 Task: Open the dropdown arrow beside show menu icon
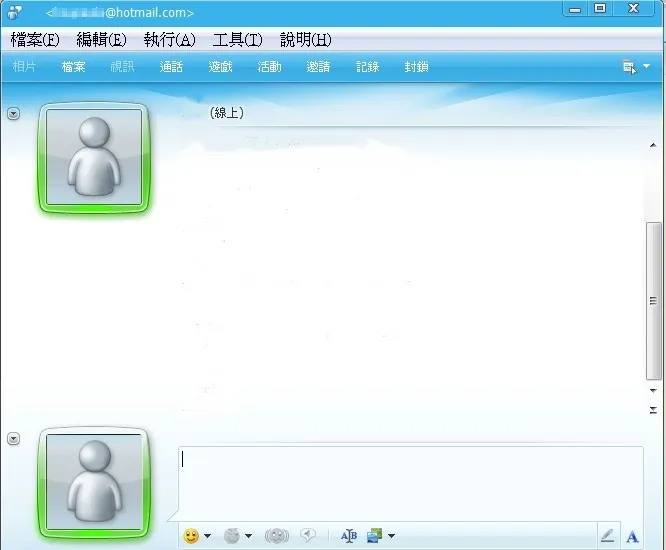(646, 66)
